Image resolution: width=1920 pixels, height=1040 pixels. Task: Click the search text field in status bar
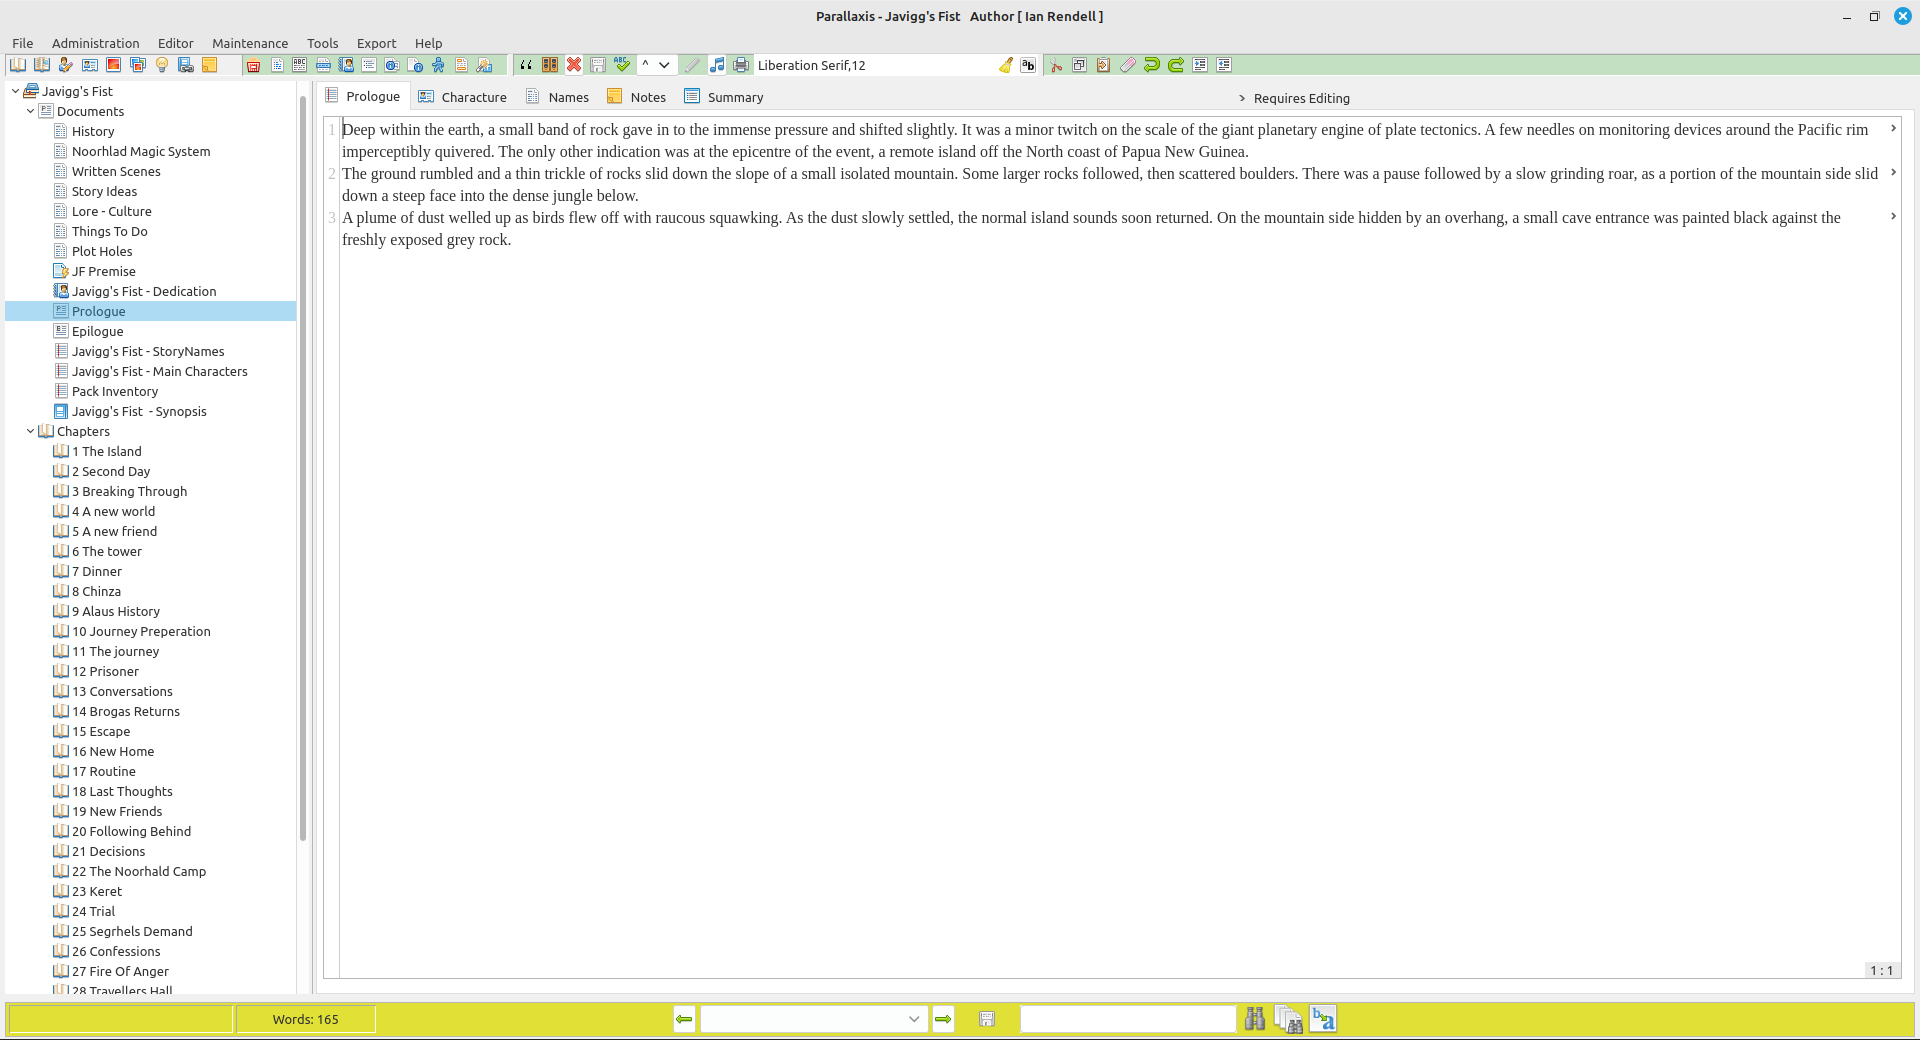coord(1128,1019)
